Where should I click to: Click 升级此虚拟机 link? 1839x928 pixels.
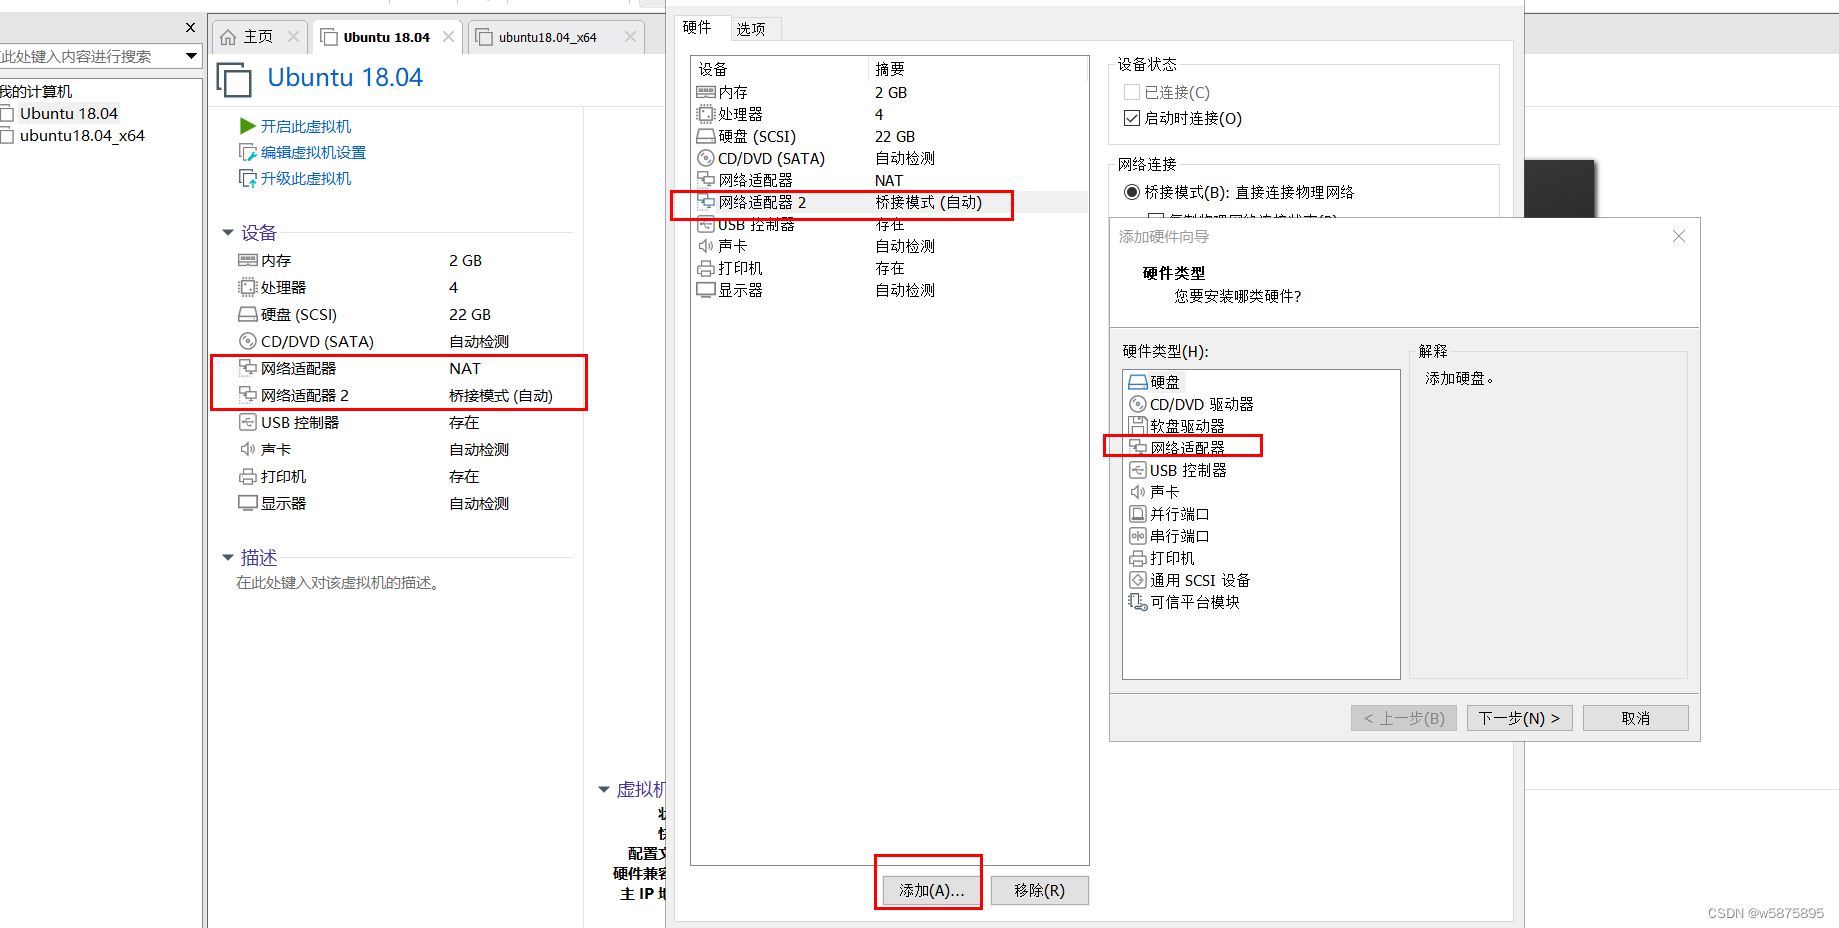(x=306, y=178)
